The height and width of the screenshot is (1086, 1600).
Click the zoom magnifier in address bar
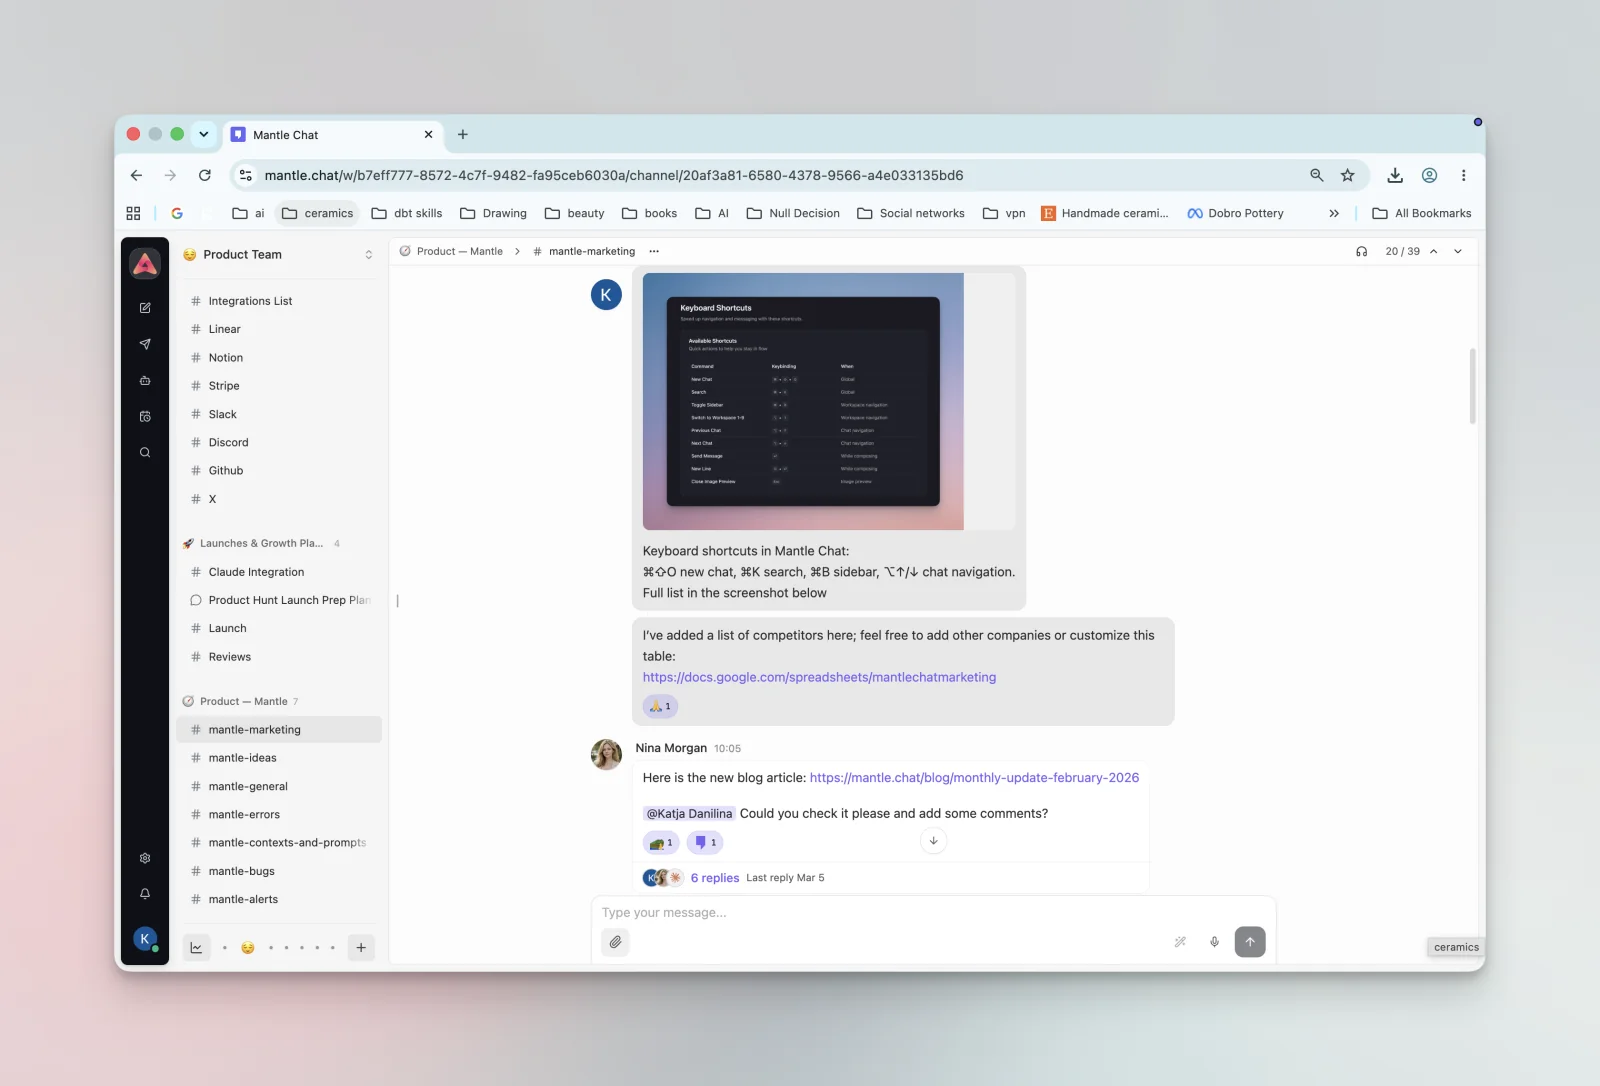1317,175
